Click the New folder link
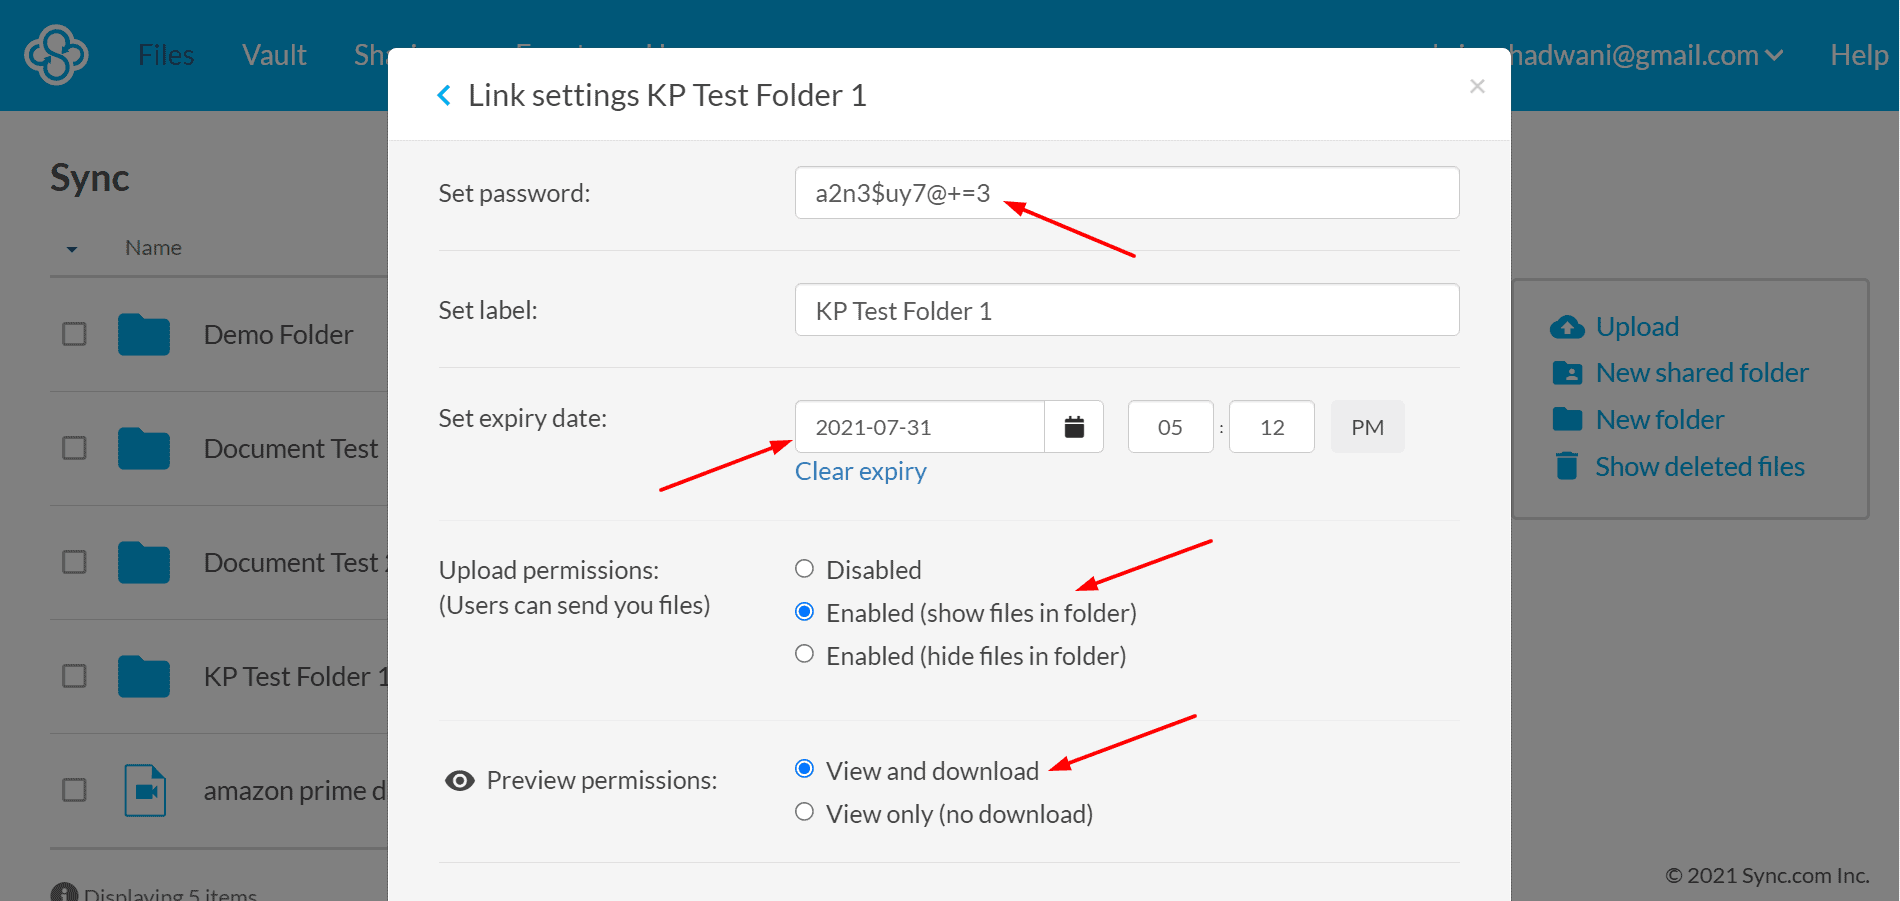 tap(1659, 420)
